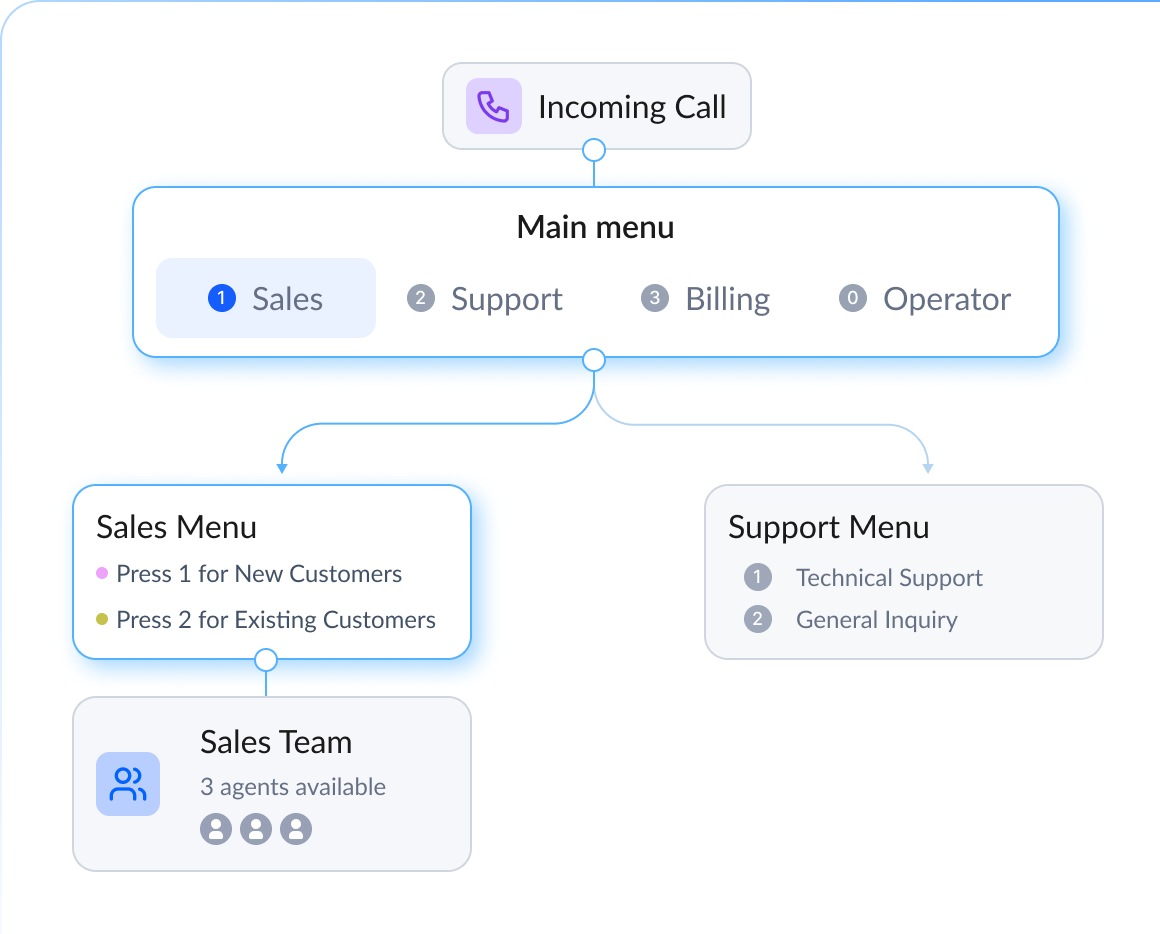Choose the Sales option in Main menu
The image size is (1160, 934).
click(266, 298)
